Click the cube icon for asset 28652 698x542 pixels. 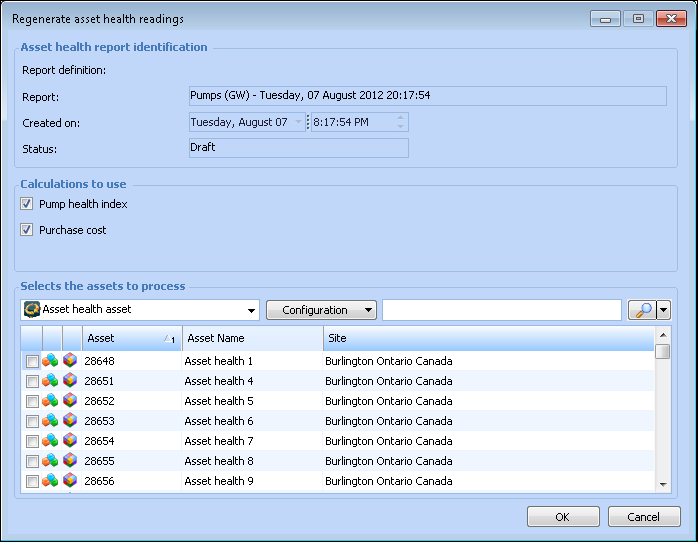[70, 401]
